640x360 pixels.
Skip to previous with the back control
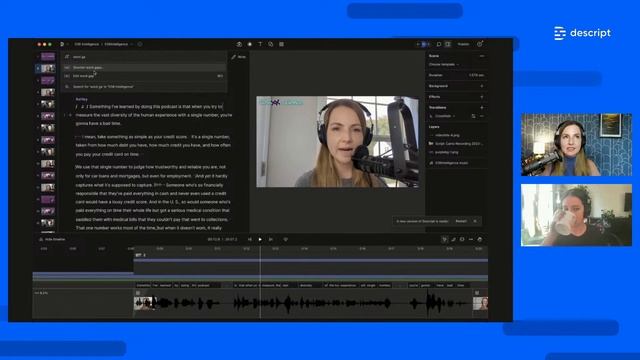[x=249, y=239]
